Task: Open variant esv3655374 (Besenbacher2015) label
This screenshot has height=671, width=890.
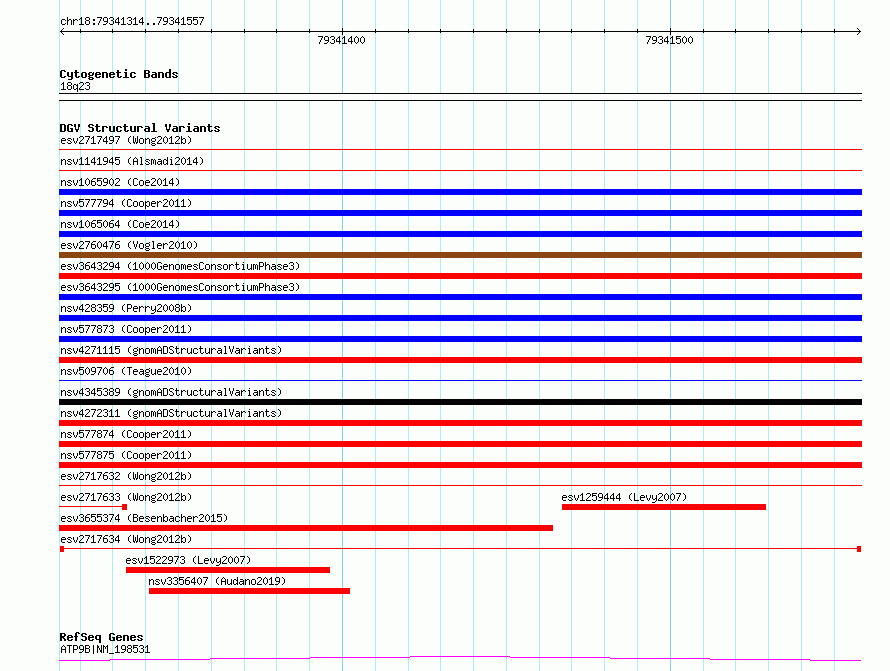Action: coord(144,518)
